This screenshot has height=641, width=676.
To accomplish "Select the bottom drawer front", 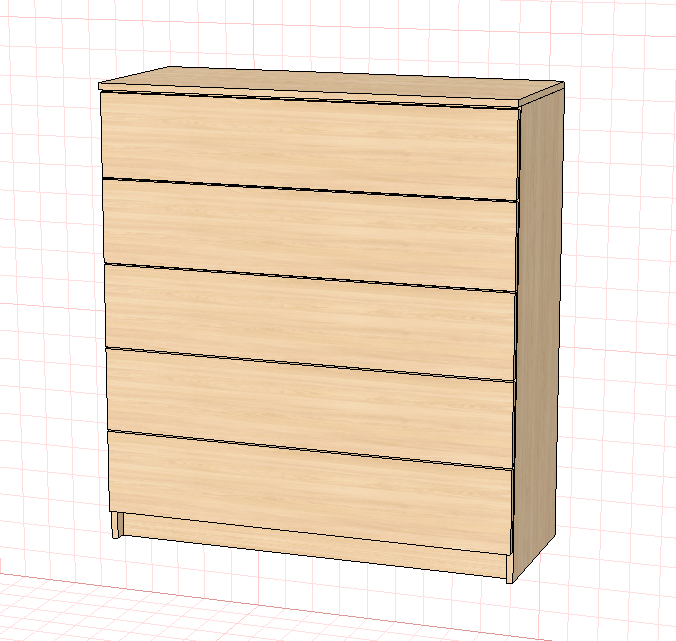I will point(310,492).
